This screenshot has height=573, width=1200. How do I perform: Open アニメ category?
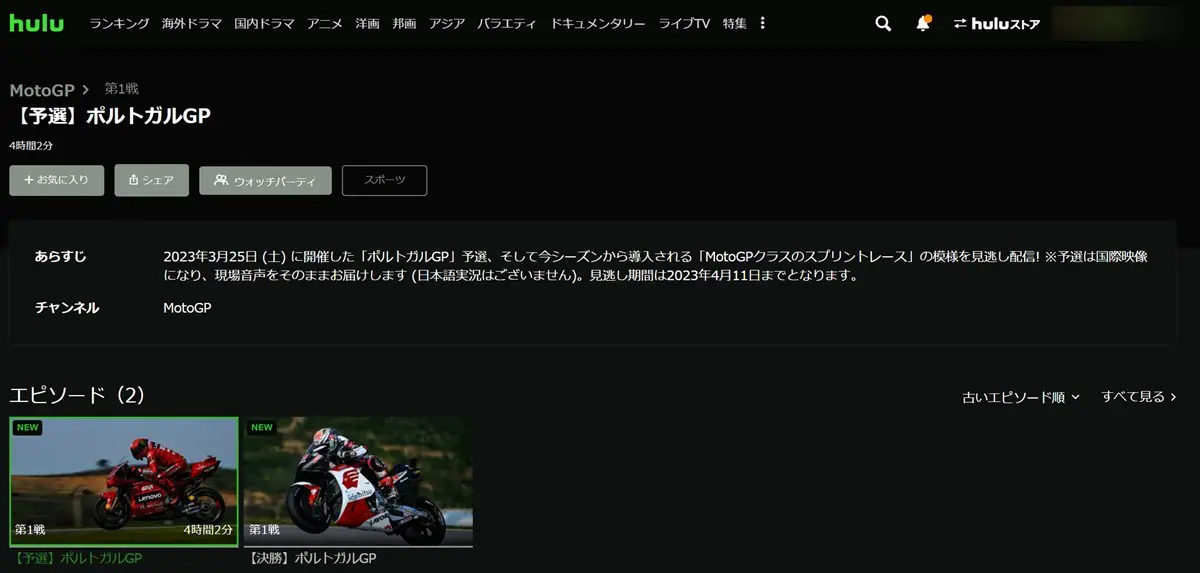coord(325,23)
